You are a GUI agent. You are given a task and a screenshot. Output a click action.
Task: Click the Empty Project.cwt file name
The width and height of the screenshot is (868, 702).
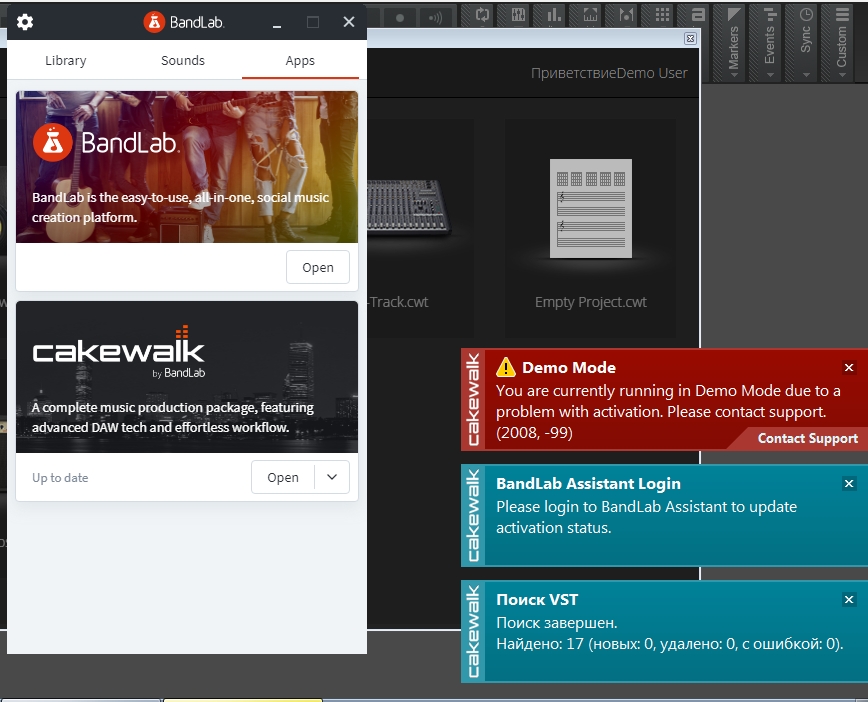(x=591, y=302)
